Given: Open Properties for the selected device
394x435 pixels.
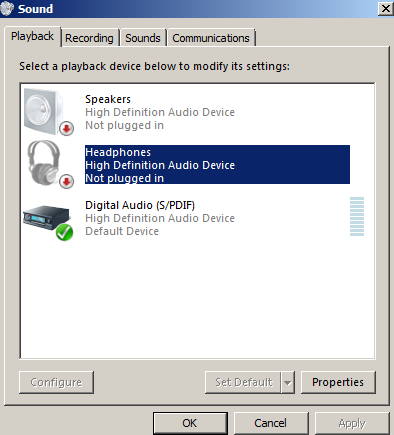Looking at the screenshot, I should tap(338, 382).
